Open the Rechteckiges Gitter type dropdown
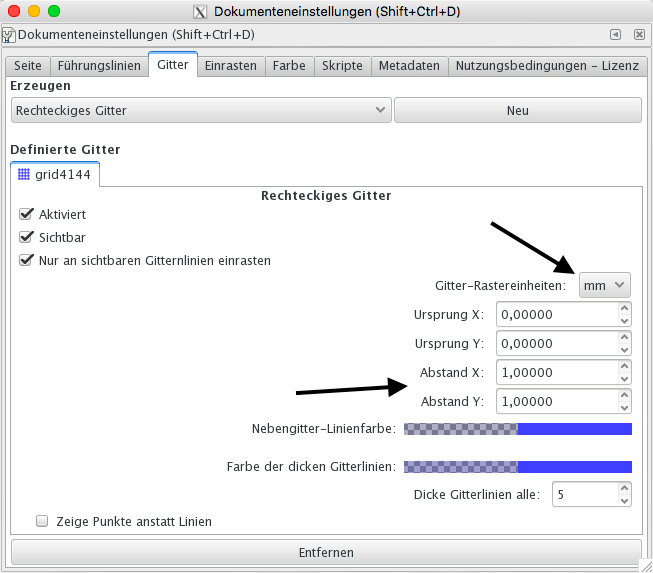This screenshot has width=653, height=573. (x=200, y=110)
